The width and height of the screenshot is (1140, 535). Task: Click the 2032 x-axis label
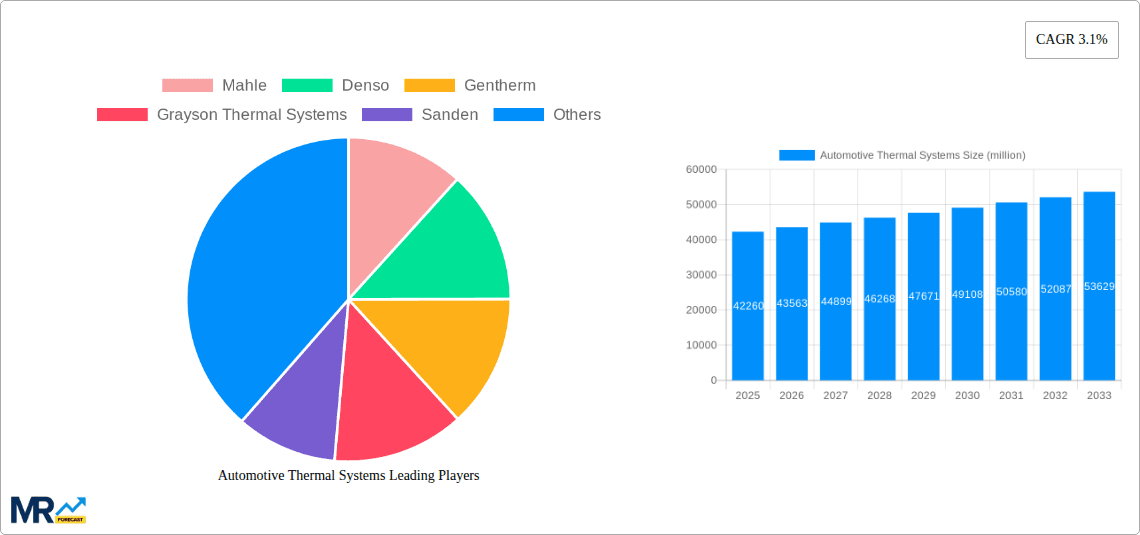click(1056, 395)
